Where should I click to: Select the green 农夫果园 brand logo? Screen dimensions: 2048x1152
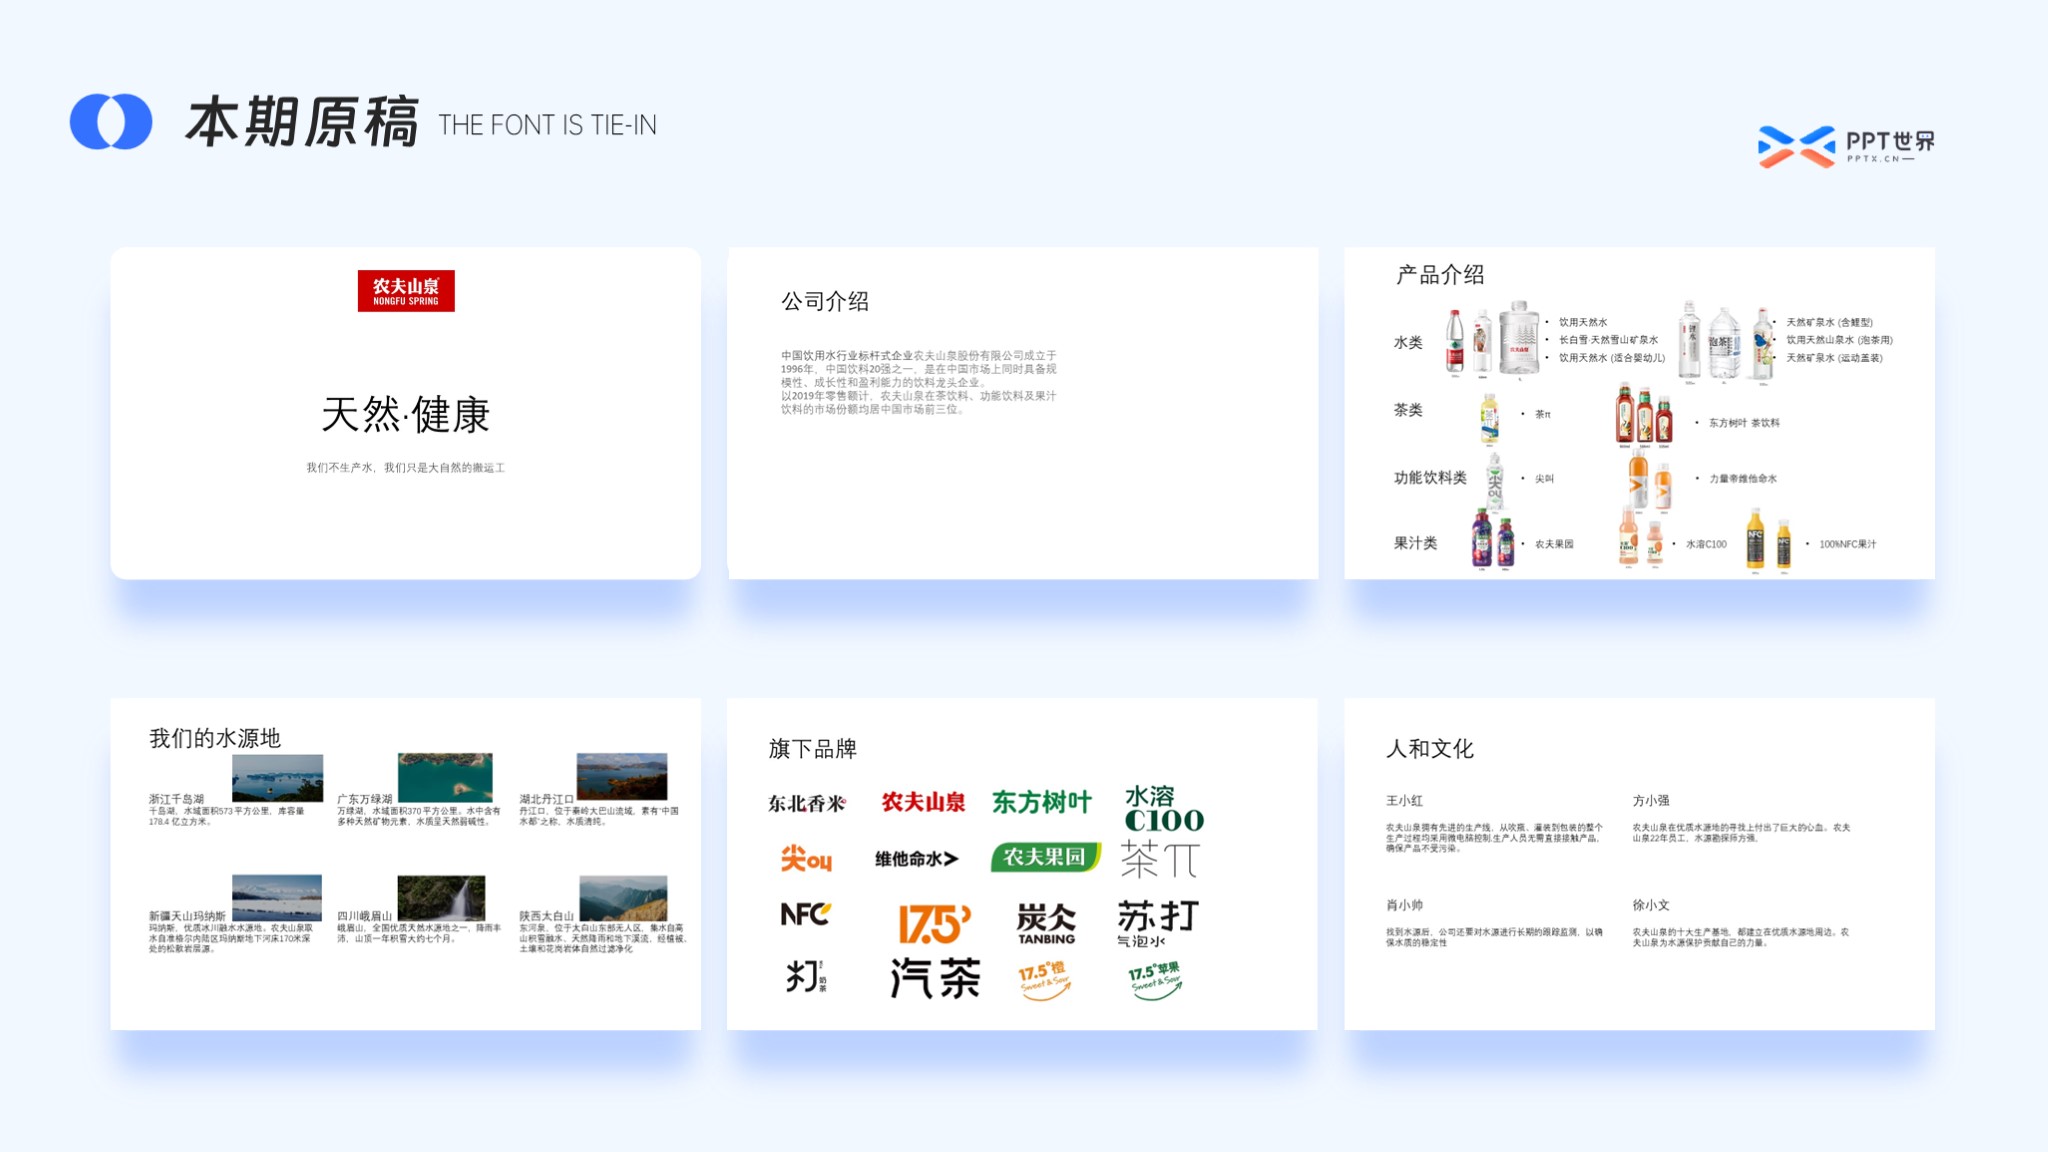1045,857
